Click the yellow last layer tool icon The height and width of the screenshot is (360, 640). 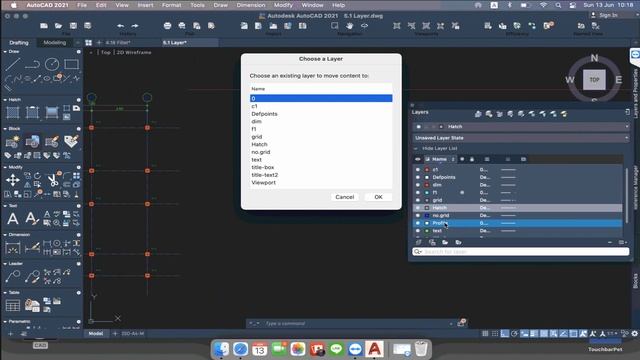(564, 114)
